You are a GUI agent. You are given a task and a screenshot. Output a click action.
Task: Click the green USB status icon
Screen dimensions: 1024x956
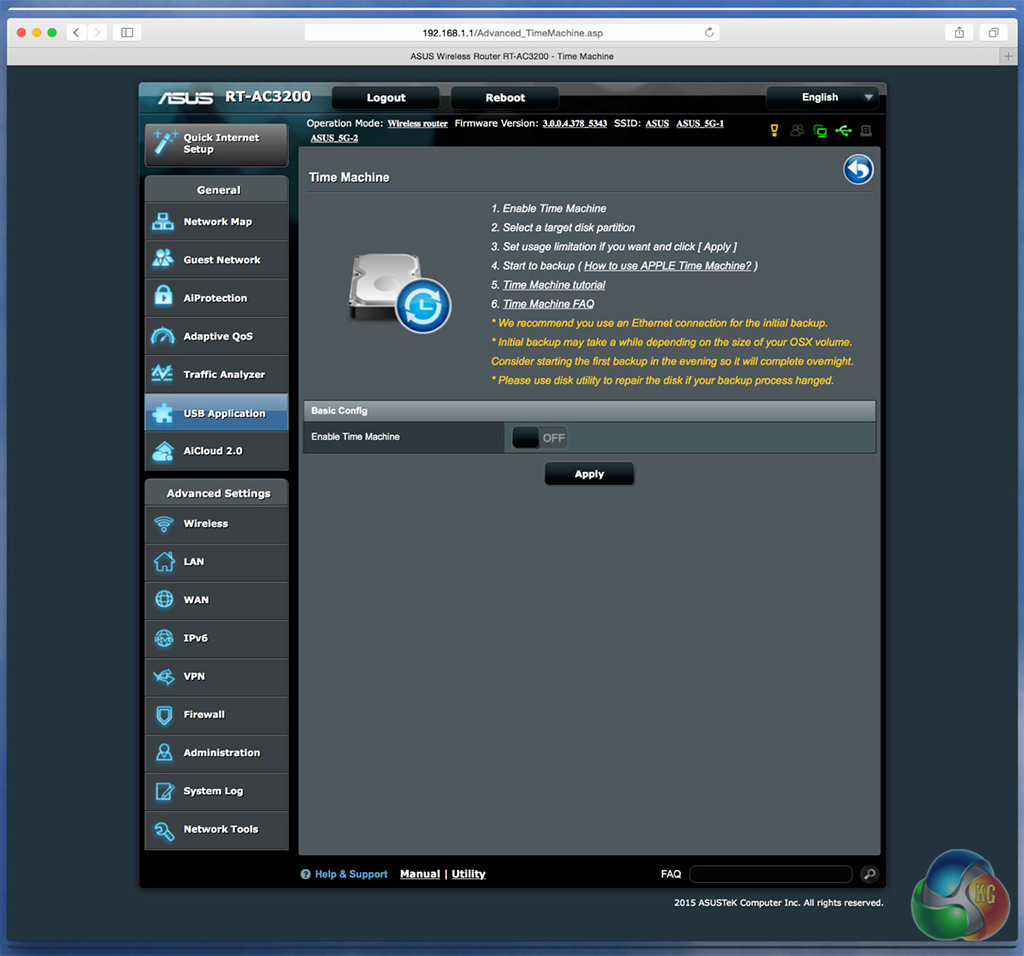pos(843,131)
